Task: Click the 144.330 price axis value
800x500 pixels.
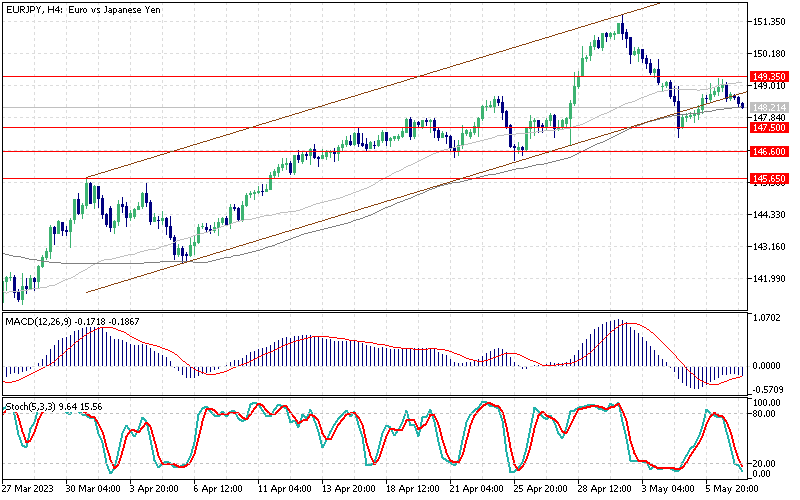Action: tap(769, 215)
